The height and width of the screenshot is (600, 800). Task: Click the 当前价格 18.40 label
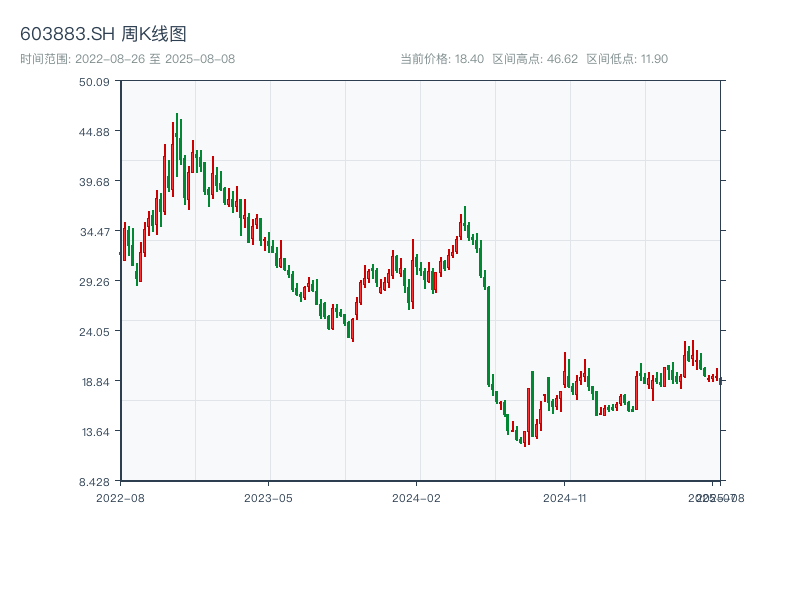(x=441, y=59)
